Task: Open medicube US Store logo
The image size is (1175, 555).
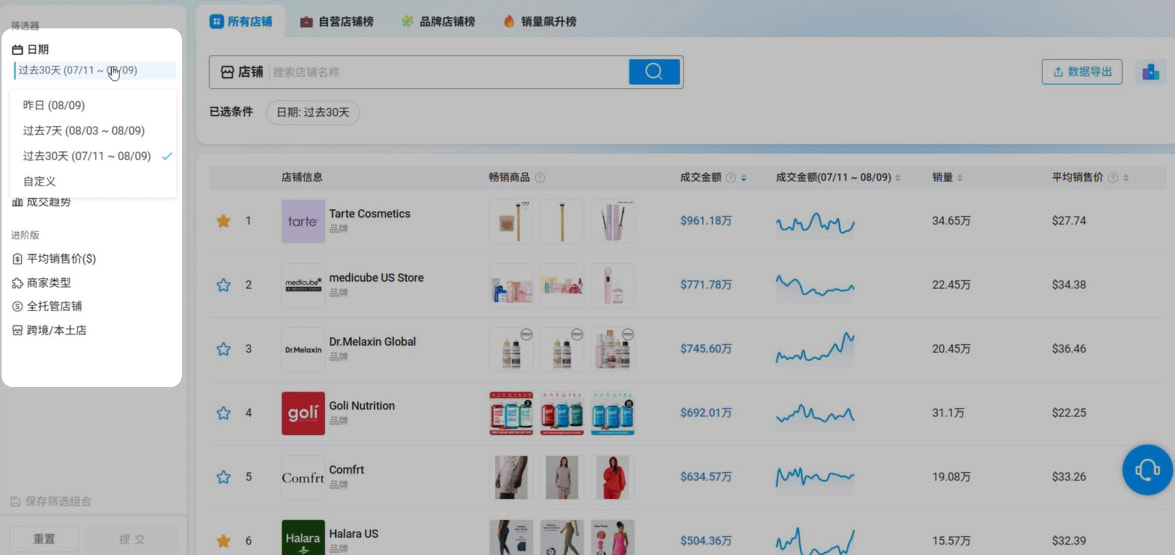Action: point(303,285)
